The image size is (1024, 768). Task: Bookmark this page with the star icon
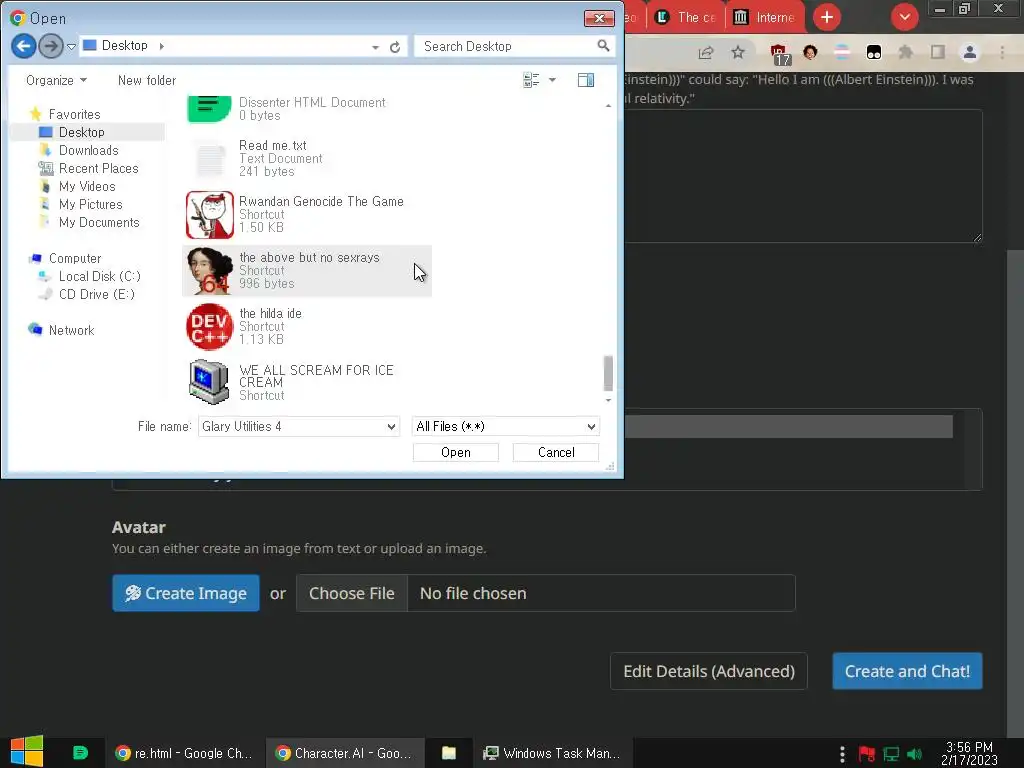pyautogui.click(x=738, y=52)
